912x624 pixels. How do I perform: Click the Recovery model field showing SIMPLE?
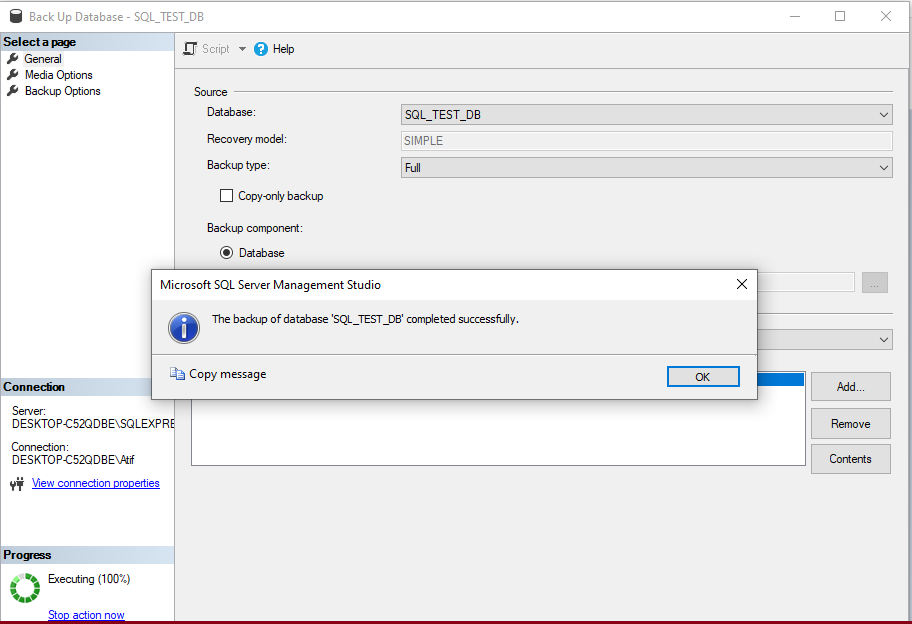[647, 140]
